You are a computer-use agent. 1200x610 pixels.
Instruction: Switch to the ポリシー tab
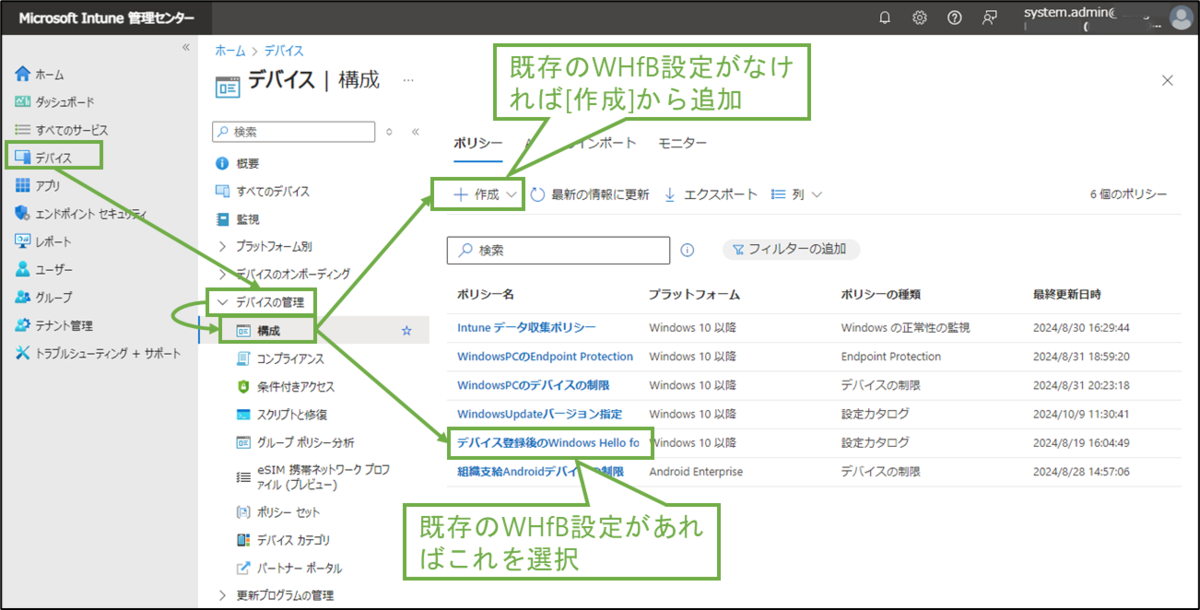[x=478, y=143]
